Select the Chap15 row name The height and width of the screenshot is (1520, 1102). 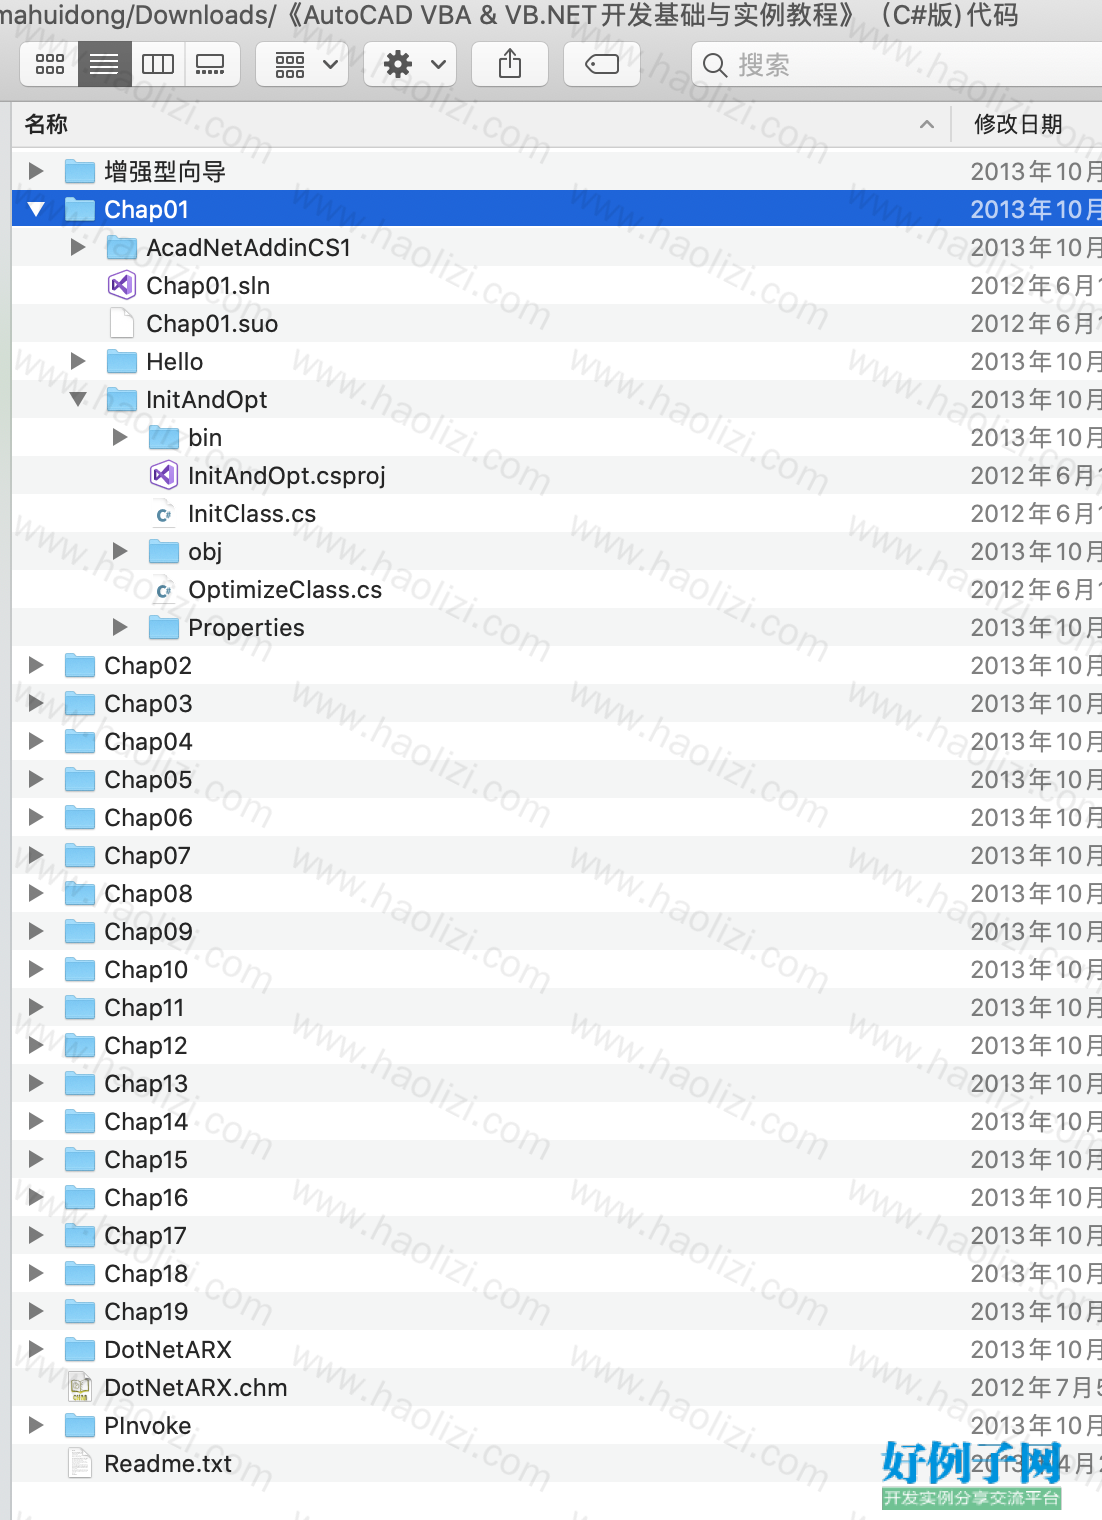[146, 1160]
